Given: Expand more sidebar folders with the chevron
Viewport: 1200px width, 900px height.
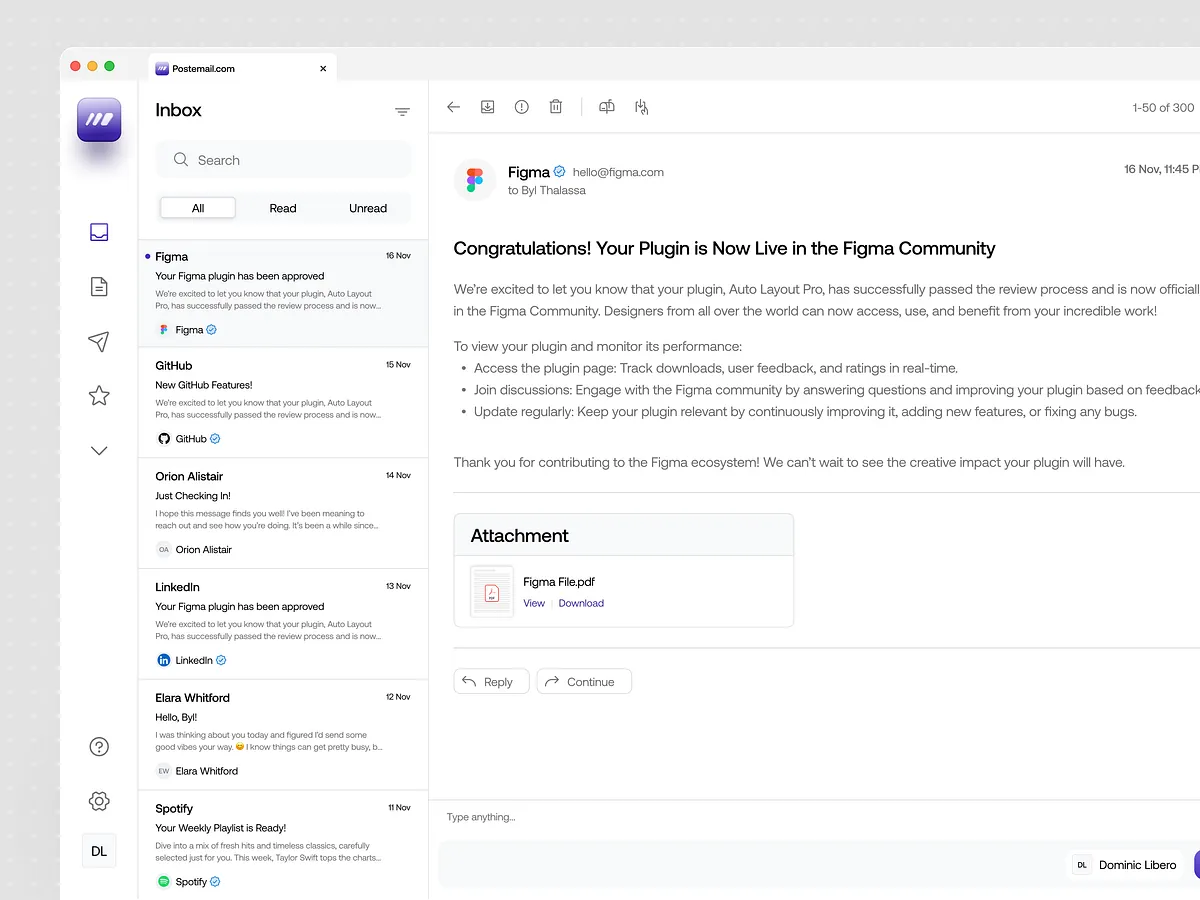Looking at the screenshot, I should (x=99, y=451).
